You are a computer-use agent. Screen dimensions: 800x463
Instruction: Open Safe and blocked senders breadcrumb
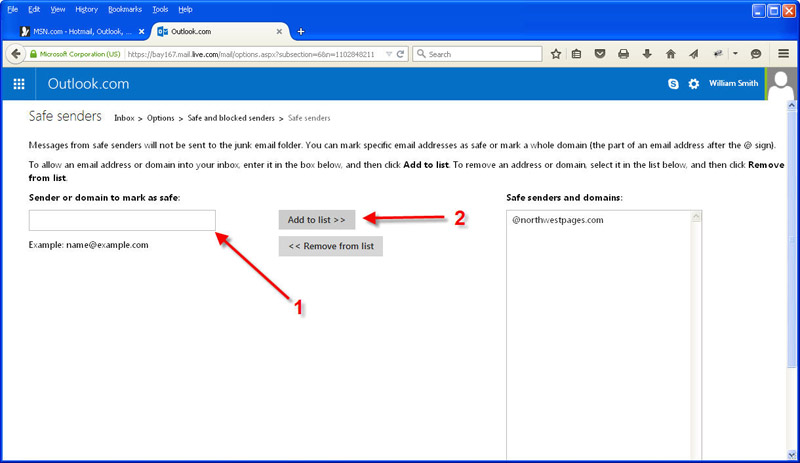[231, 118]
